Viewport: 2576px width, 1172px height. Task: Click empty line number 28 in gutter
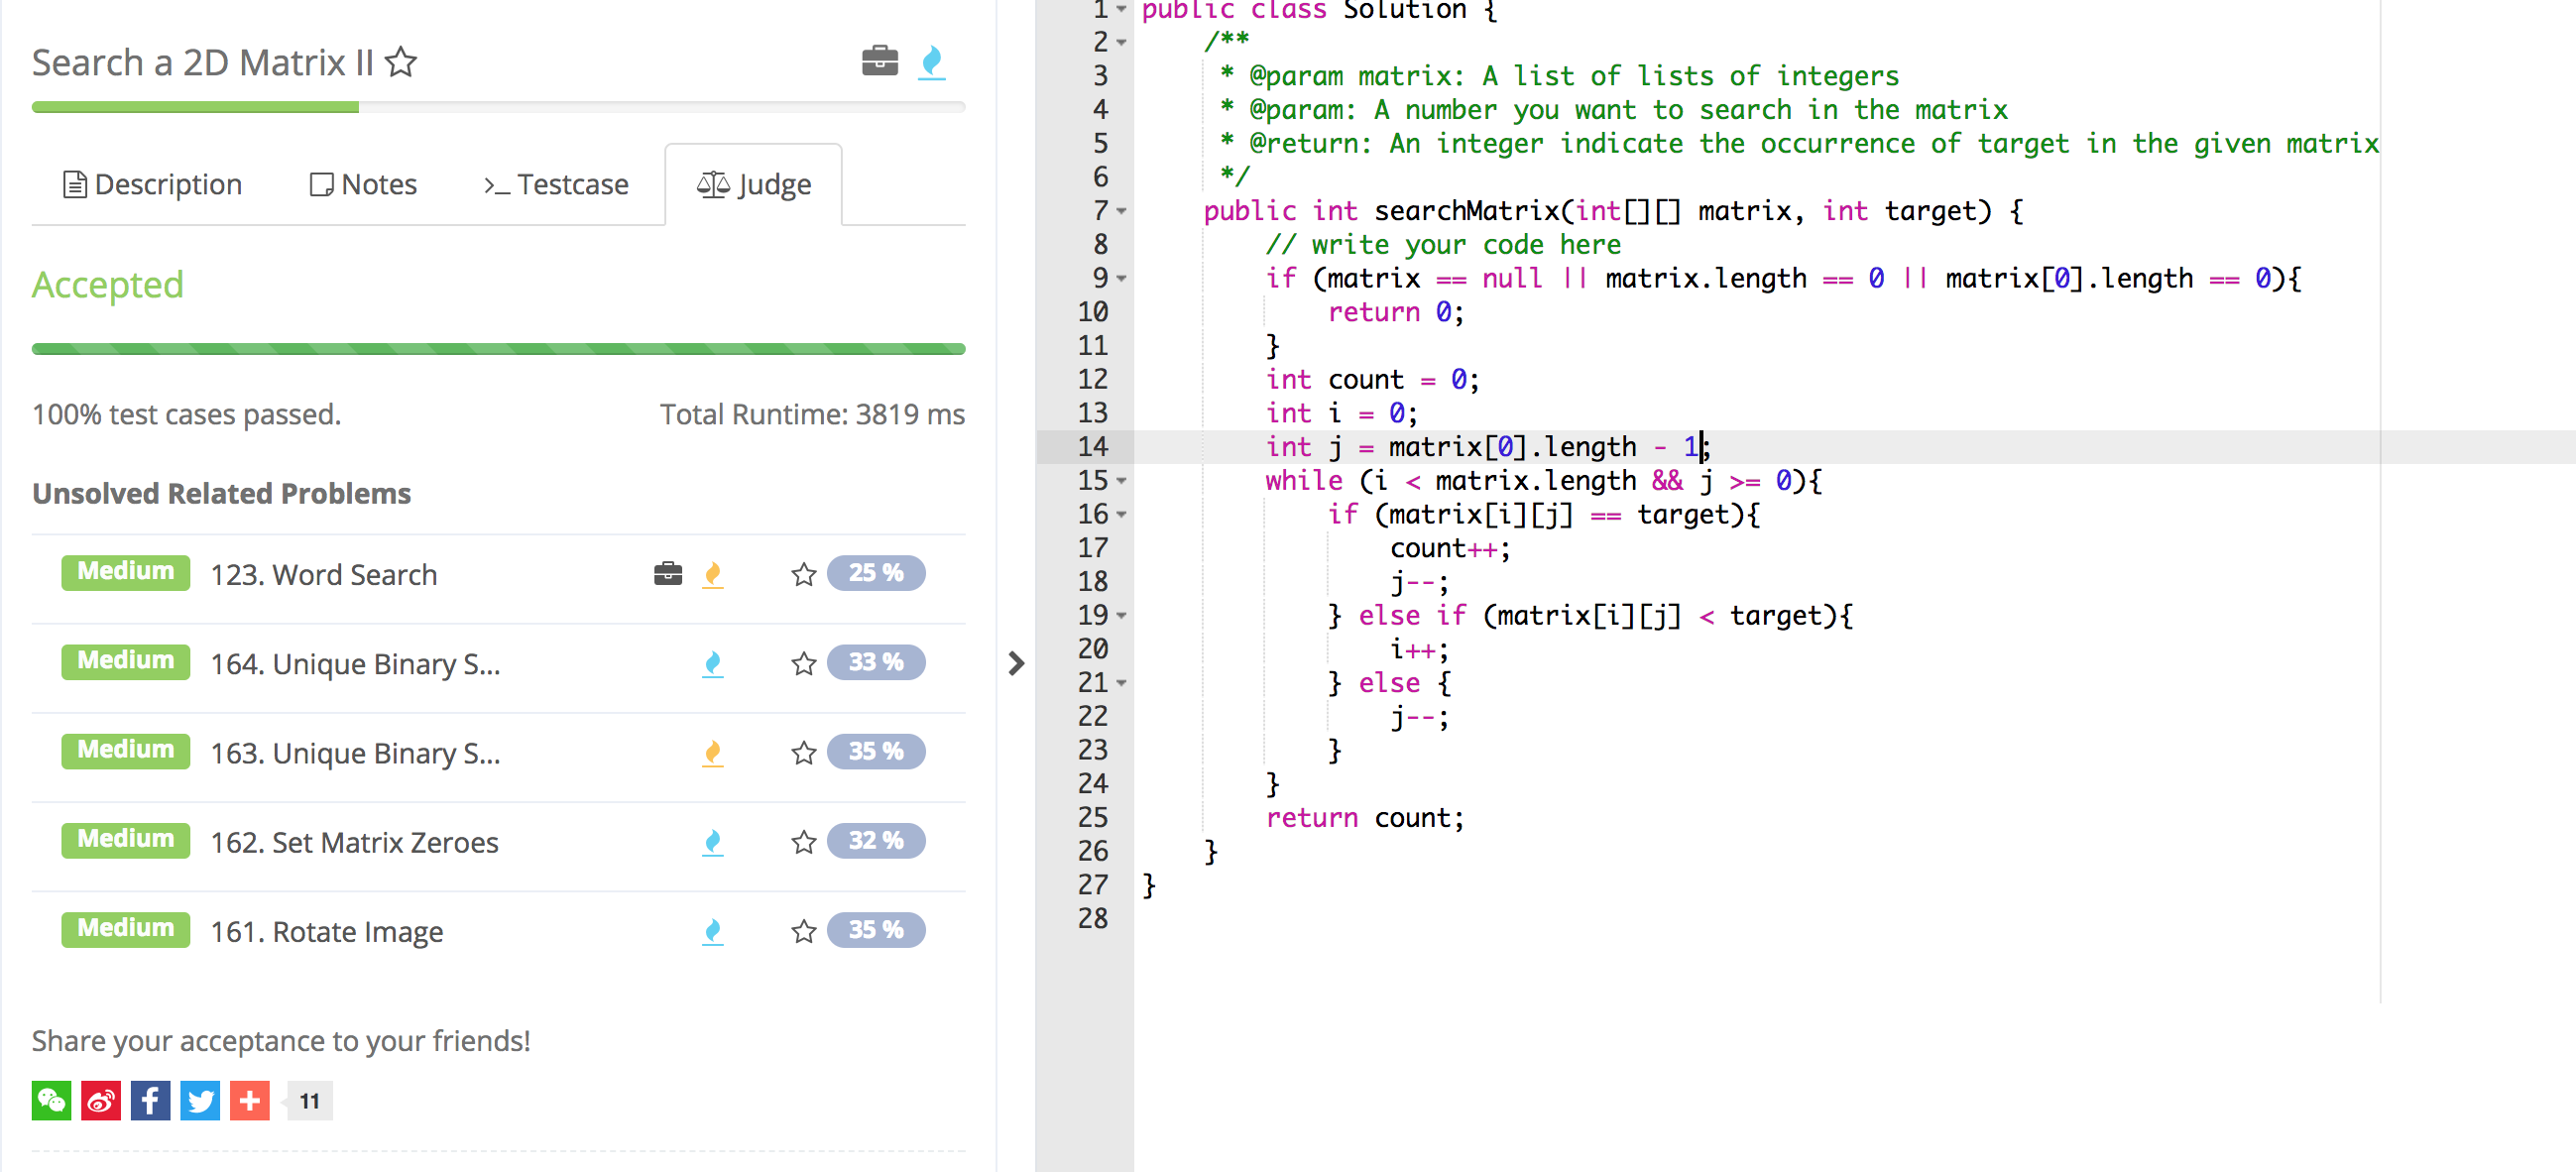pyautogui.click(x=1092, y=919)
